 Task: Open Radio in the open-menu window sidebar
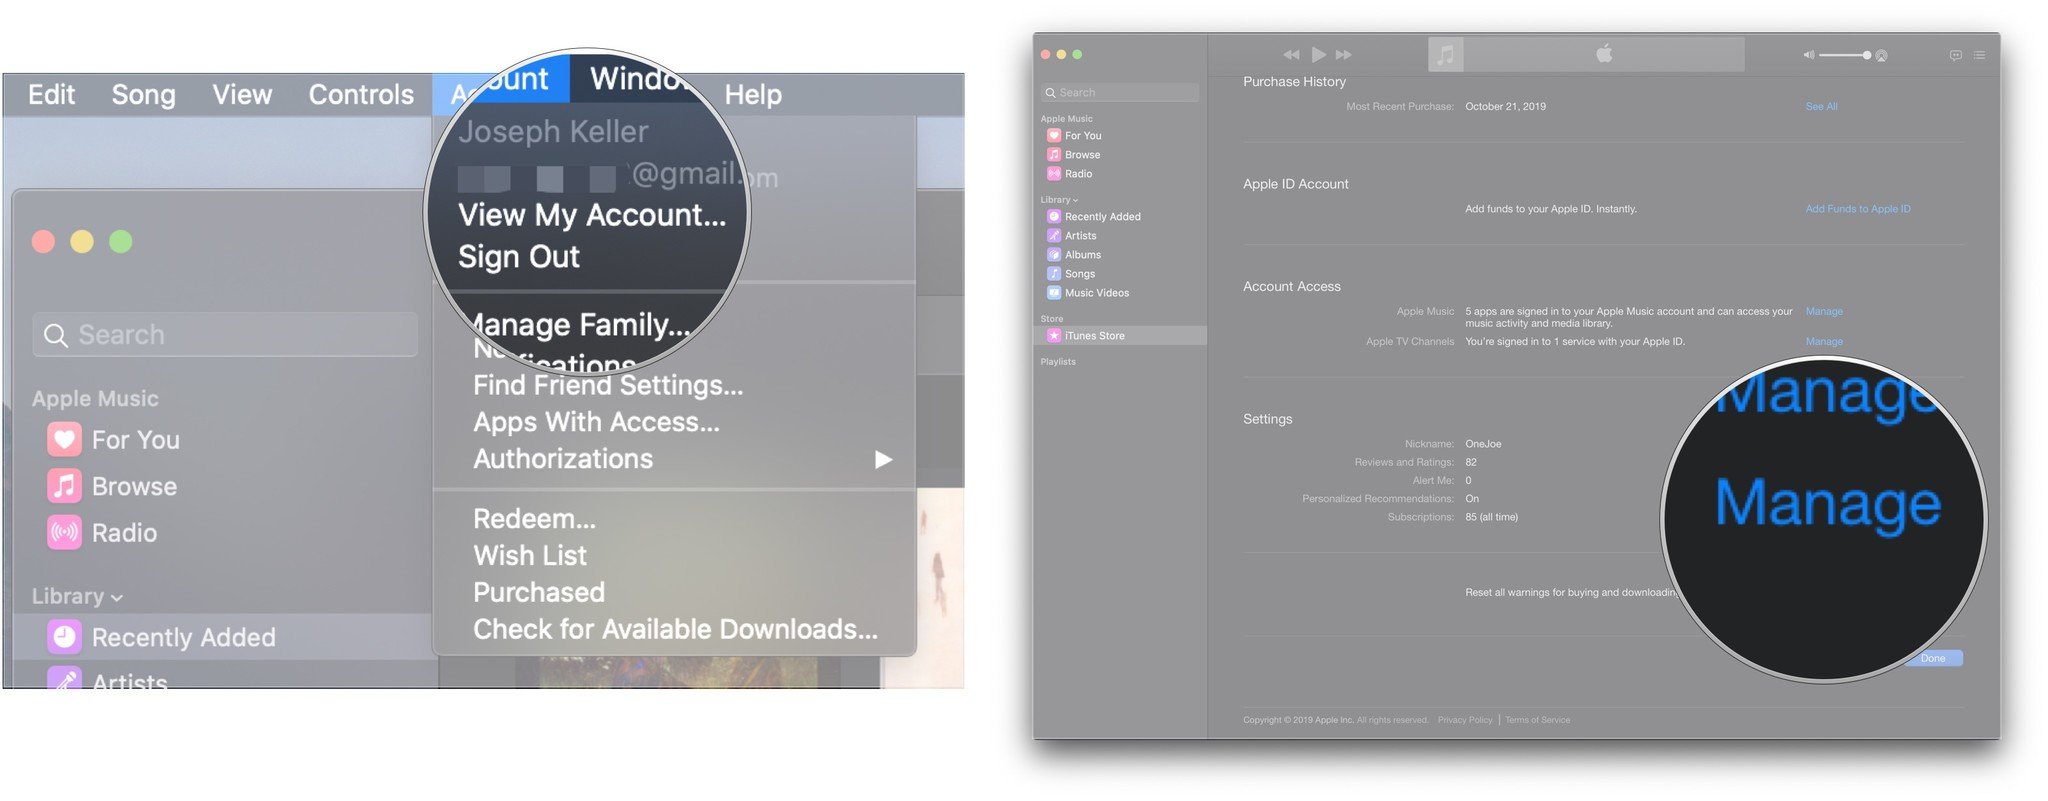pyautogui.click(x=102, y=533)
